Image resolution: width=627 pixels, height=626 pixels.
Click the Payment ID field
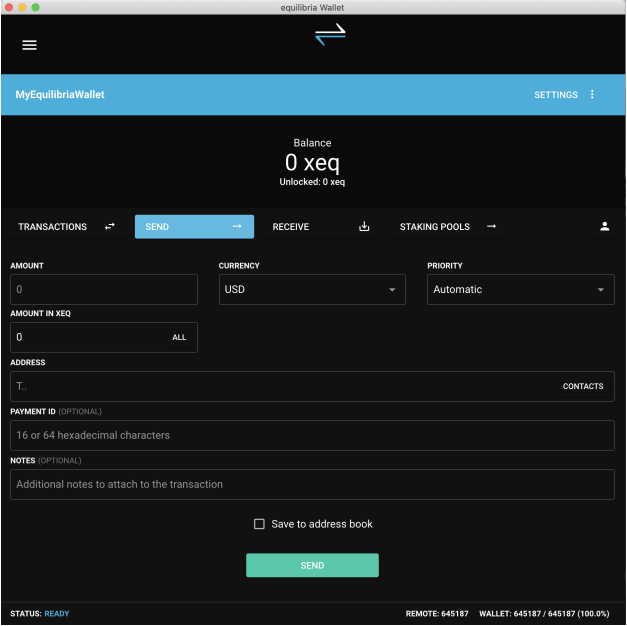pos(312,436)
